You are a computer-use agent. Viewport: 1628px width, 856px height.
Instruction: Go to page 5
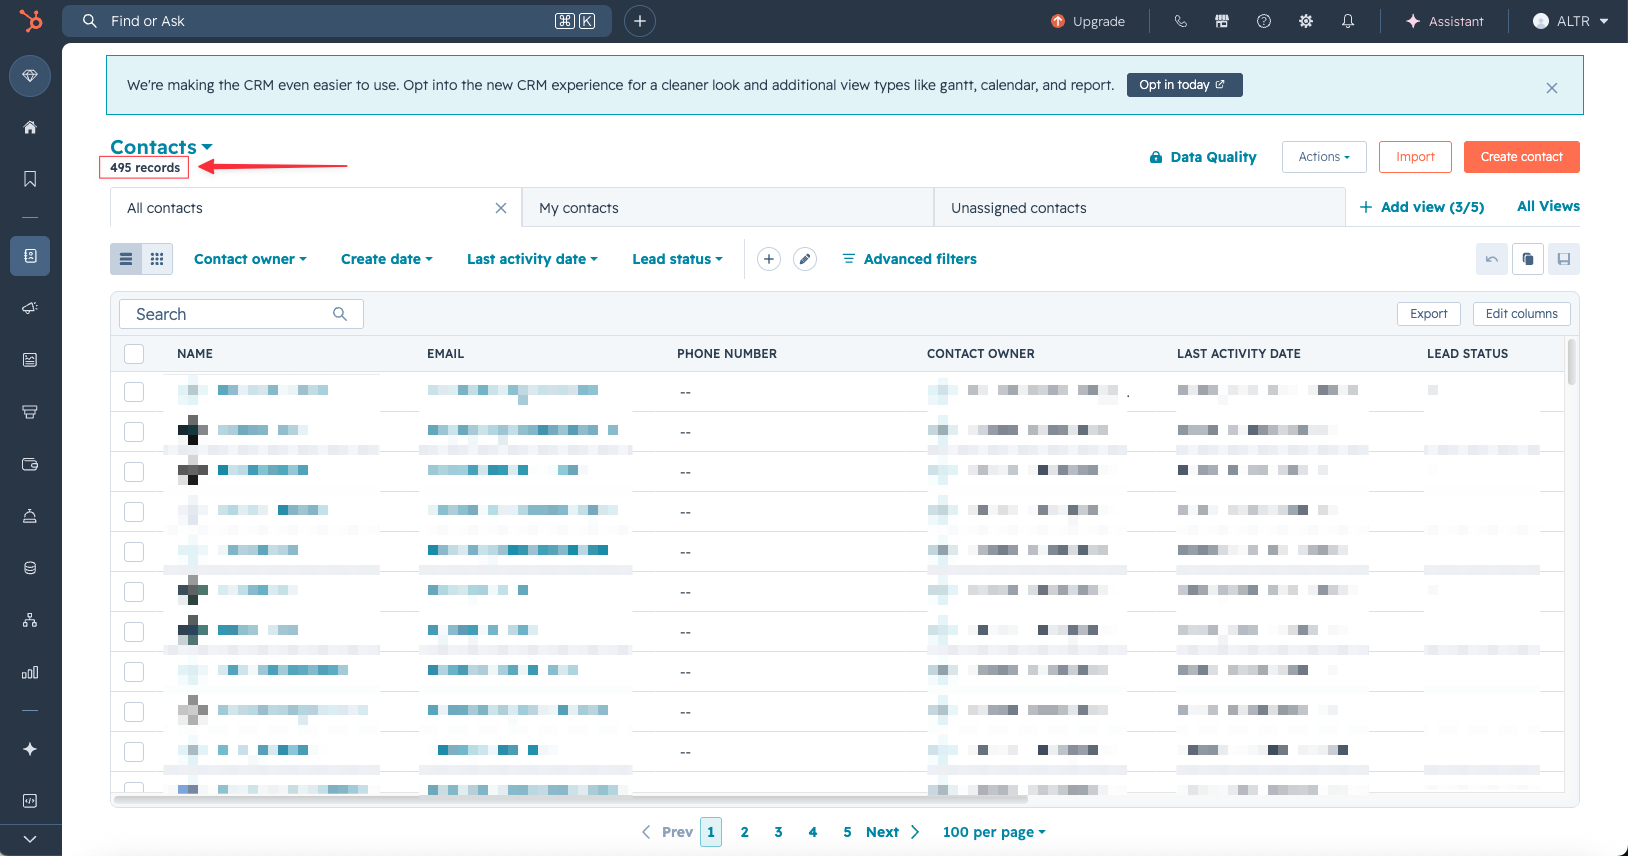pos(847,832)
